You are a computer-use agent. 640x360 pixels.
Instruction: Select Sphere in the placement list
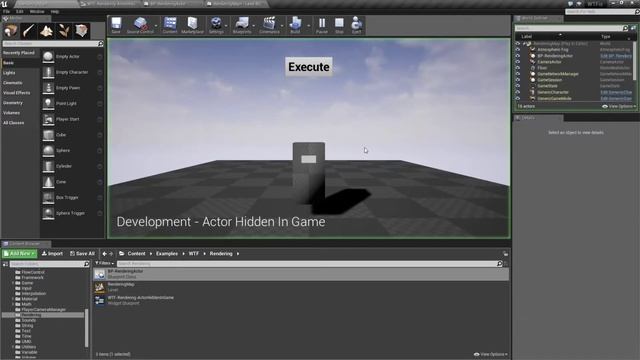click(x=72, y=150)
